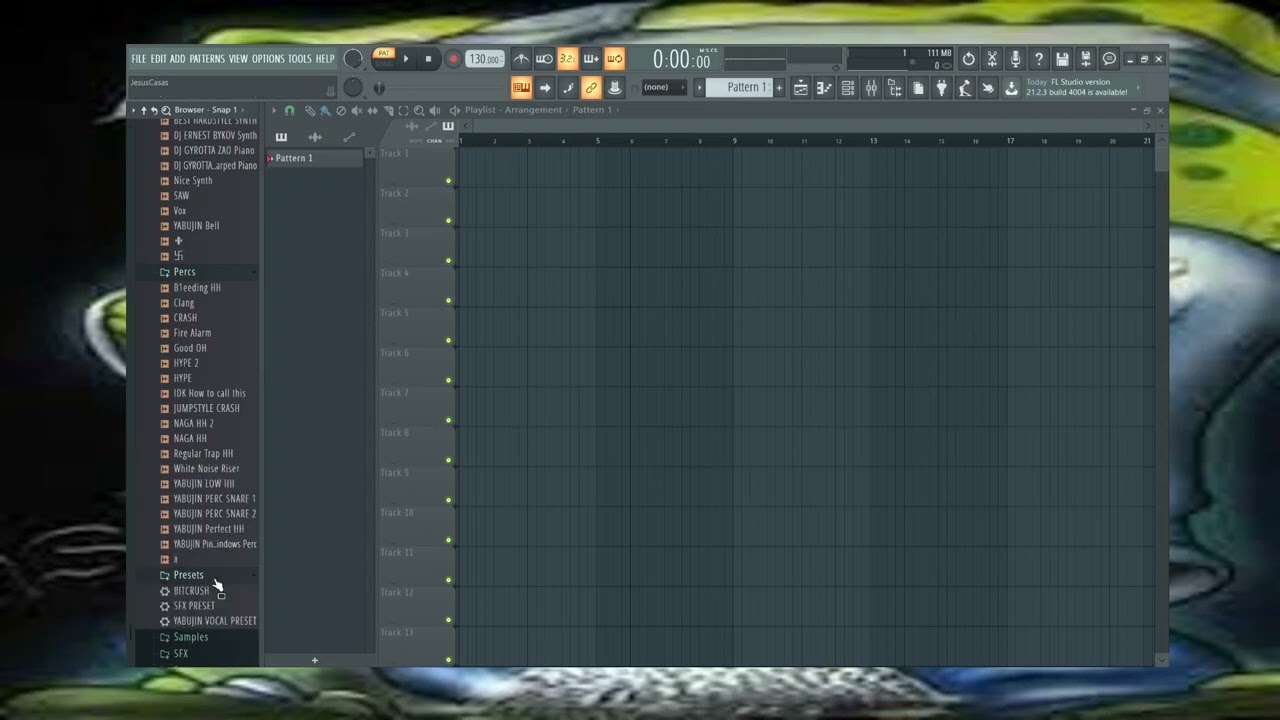
Task: Open the (none) snap selector dropdown
Action: [663, 87]
